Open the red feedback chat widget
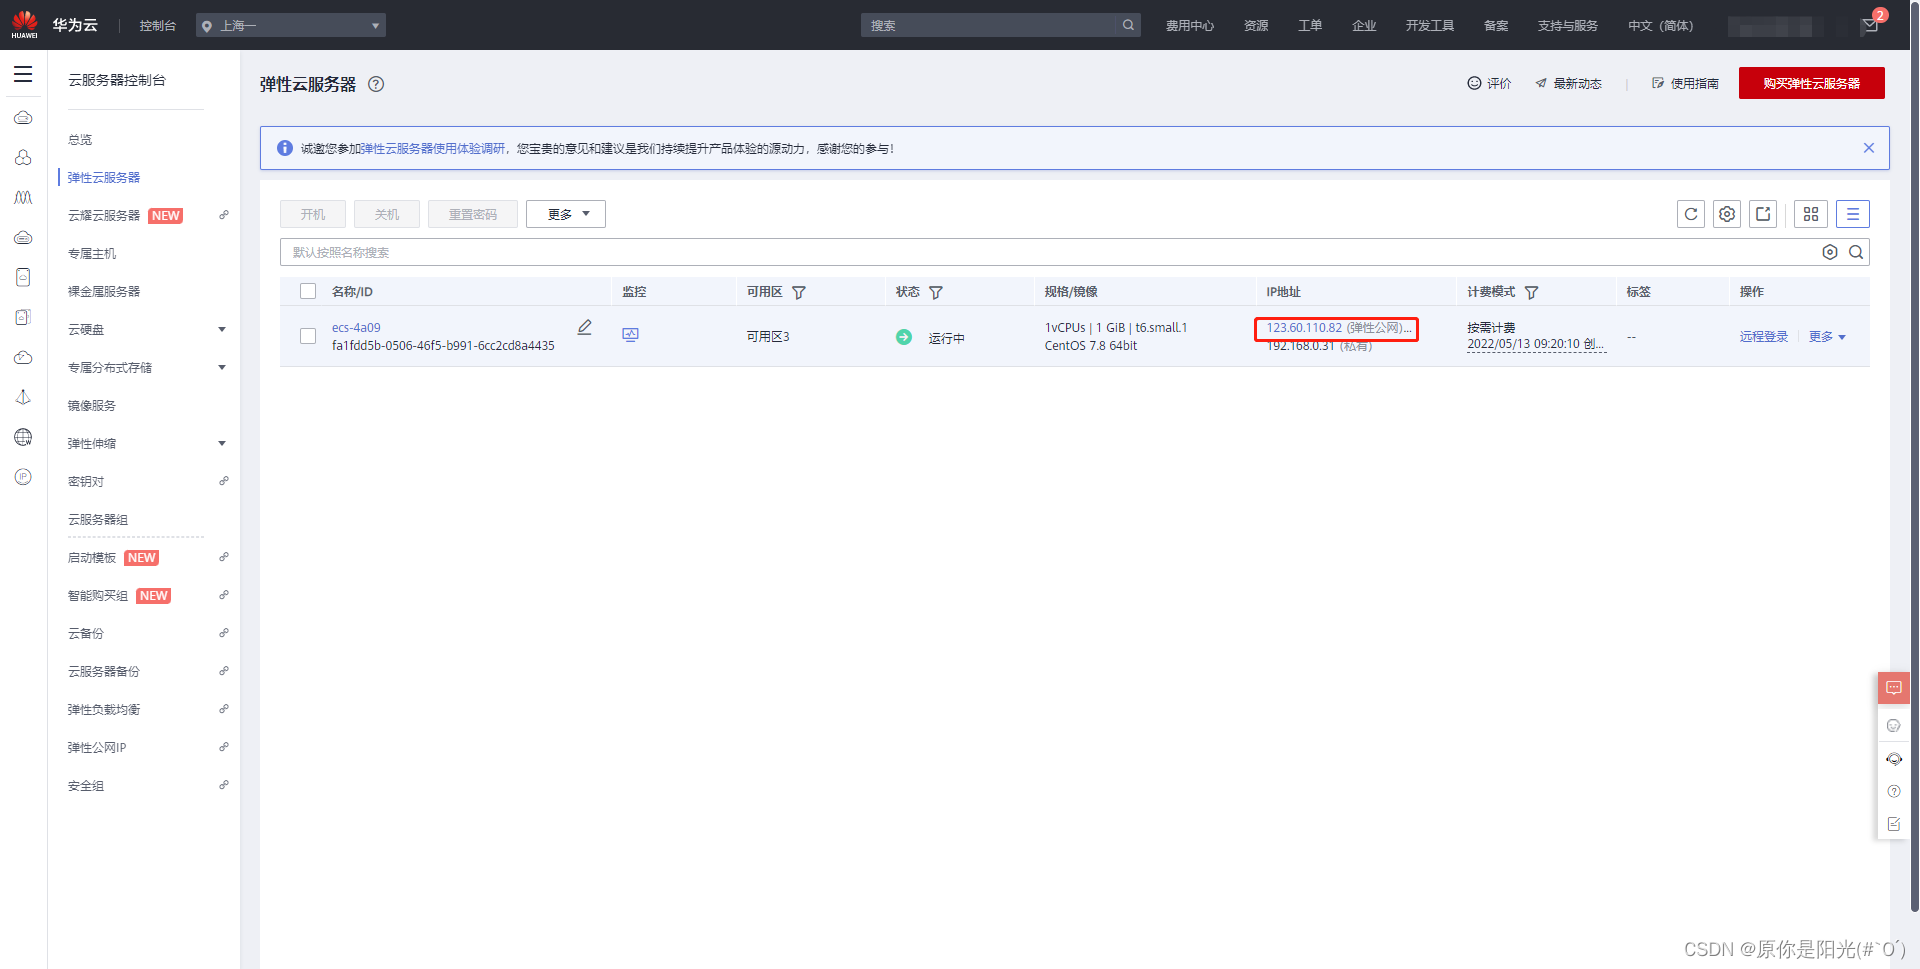 pos(1894,688)
